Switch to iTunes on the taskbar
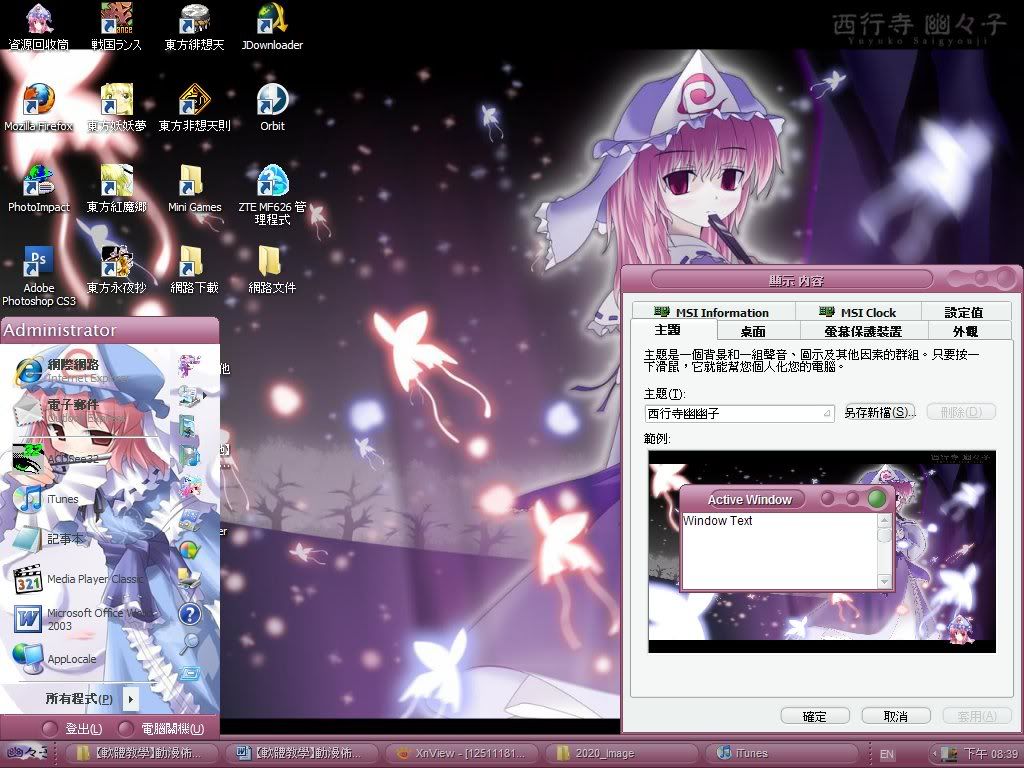The image size is (1024, 768). tap(784, 753)
